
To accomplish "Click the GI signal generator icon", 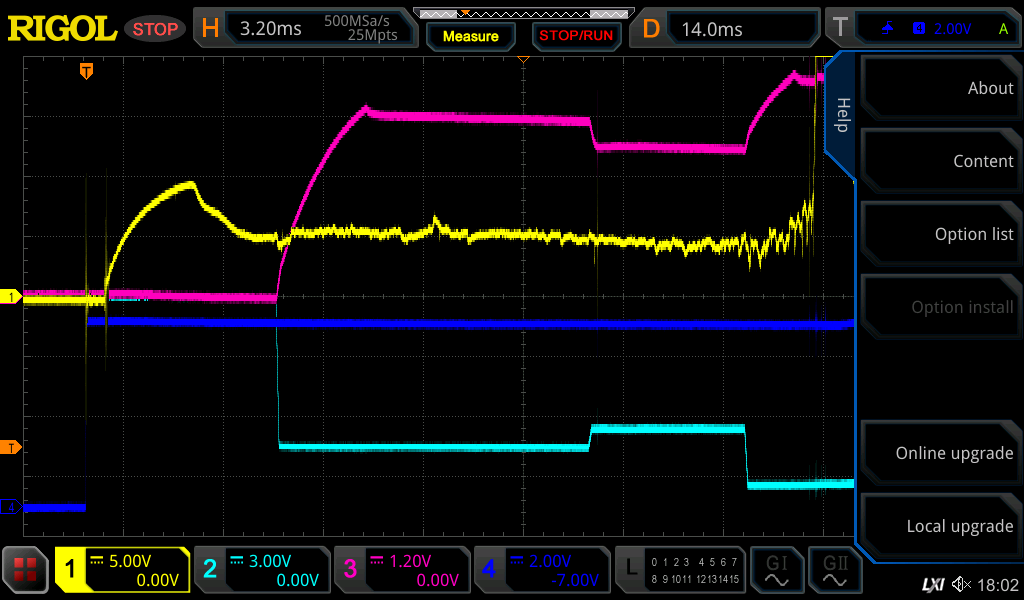I will pos(777,570).
